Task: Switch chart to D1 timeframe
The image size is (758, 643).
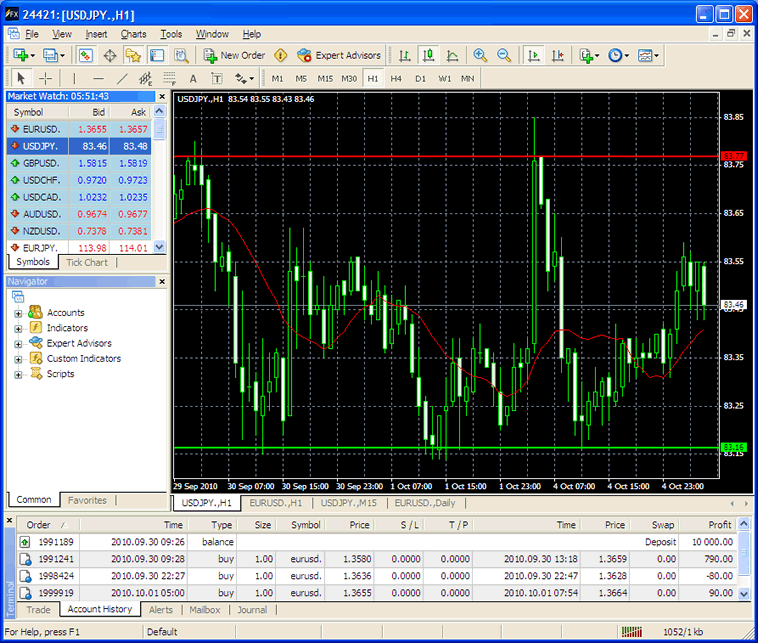Action: (420, 78)
